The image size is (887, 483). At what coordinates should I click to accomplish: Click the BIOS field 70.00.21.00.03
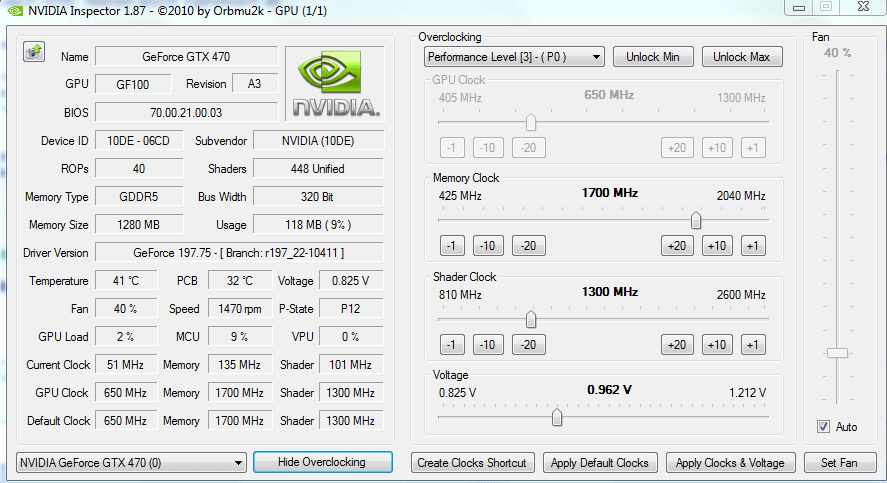pyautogui.click(x=187, y=113)
